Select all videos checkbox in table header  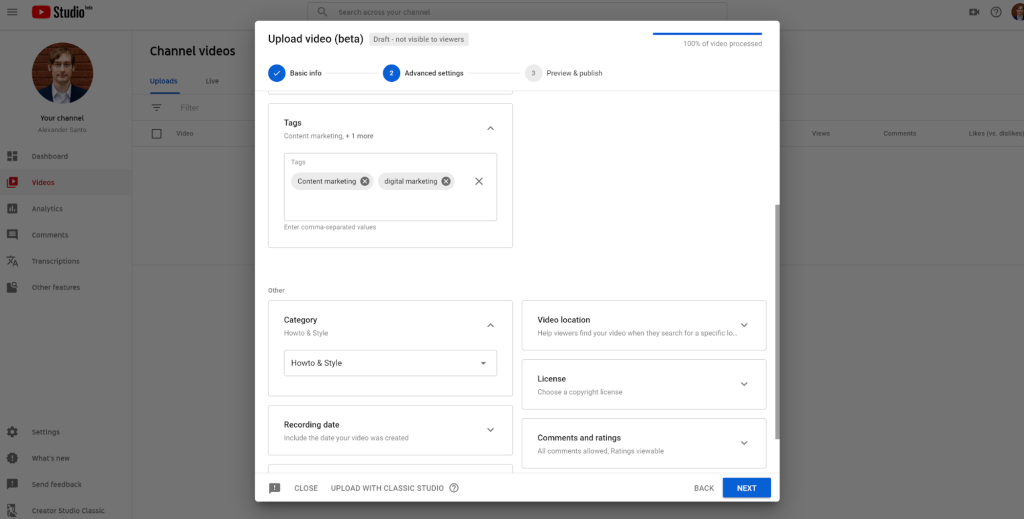coord(156,133)
